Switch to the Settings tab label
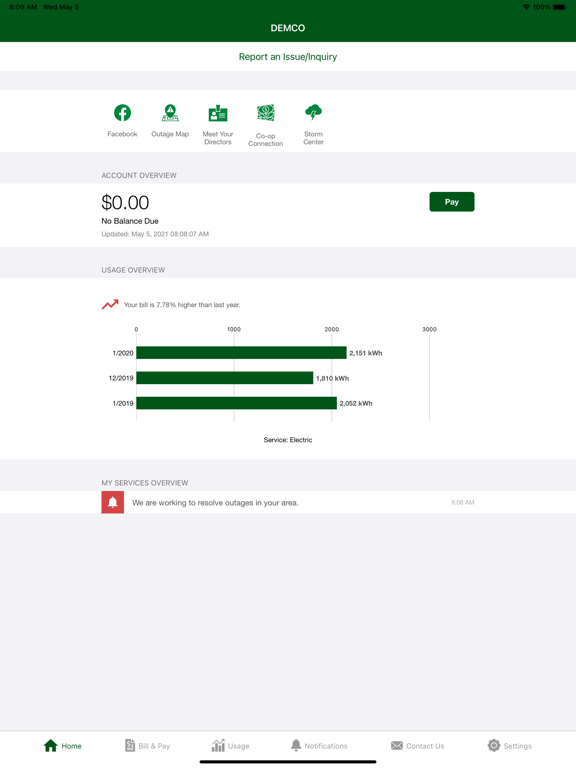Viewport: 576px width, 768px height. [x=518, y=746]
